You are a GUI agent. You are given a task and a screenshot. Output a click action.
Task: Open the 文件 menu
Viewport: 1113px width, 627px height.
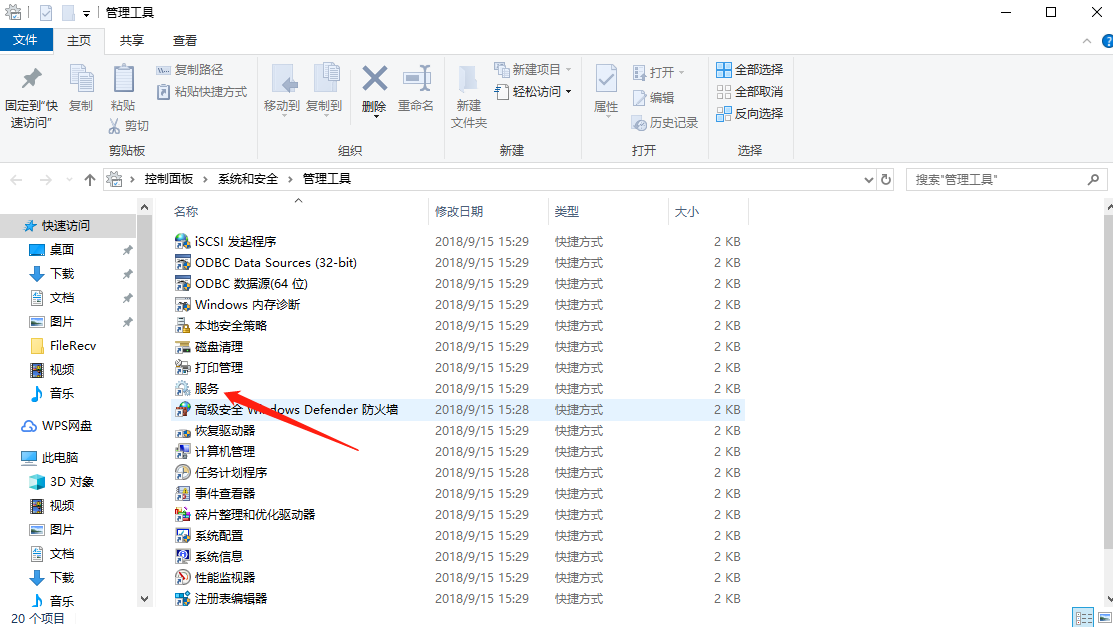coord(25,41)
